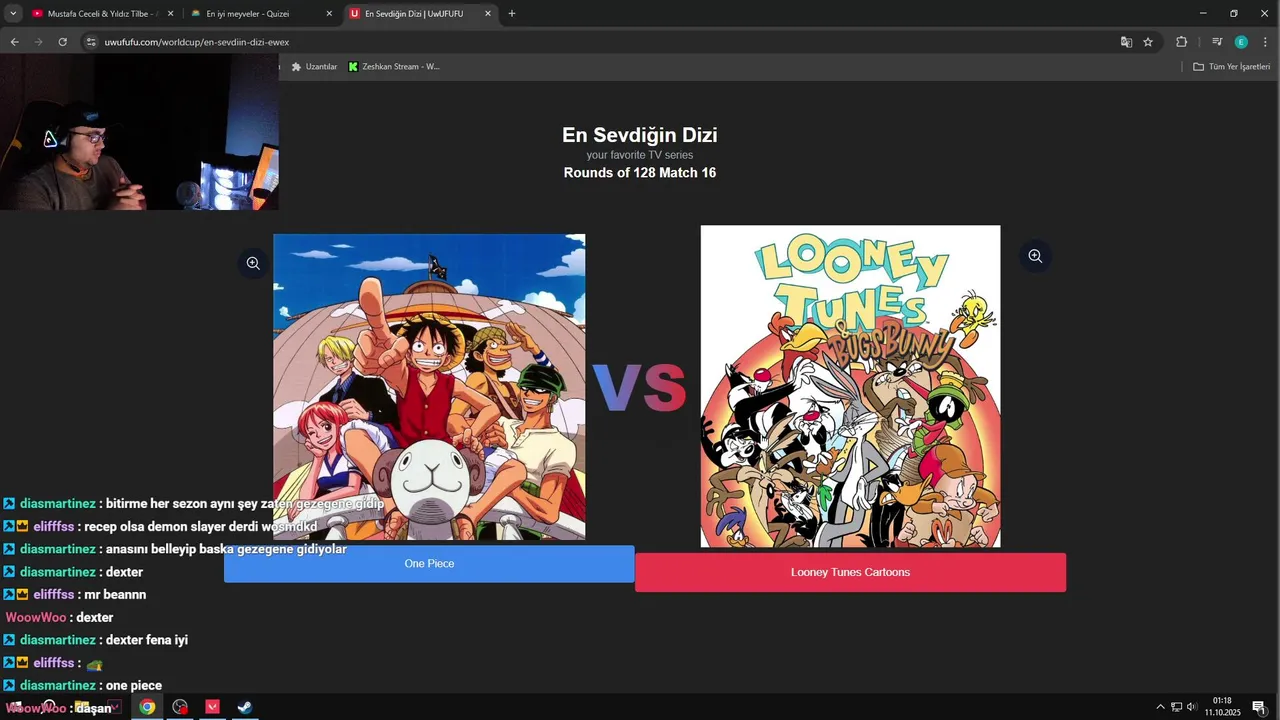Open the volume tray icon
1280x720 pixels.
coord(1192,707)
